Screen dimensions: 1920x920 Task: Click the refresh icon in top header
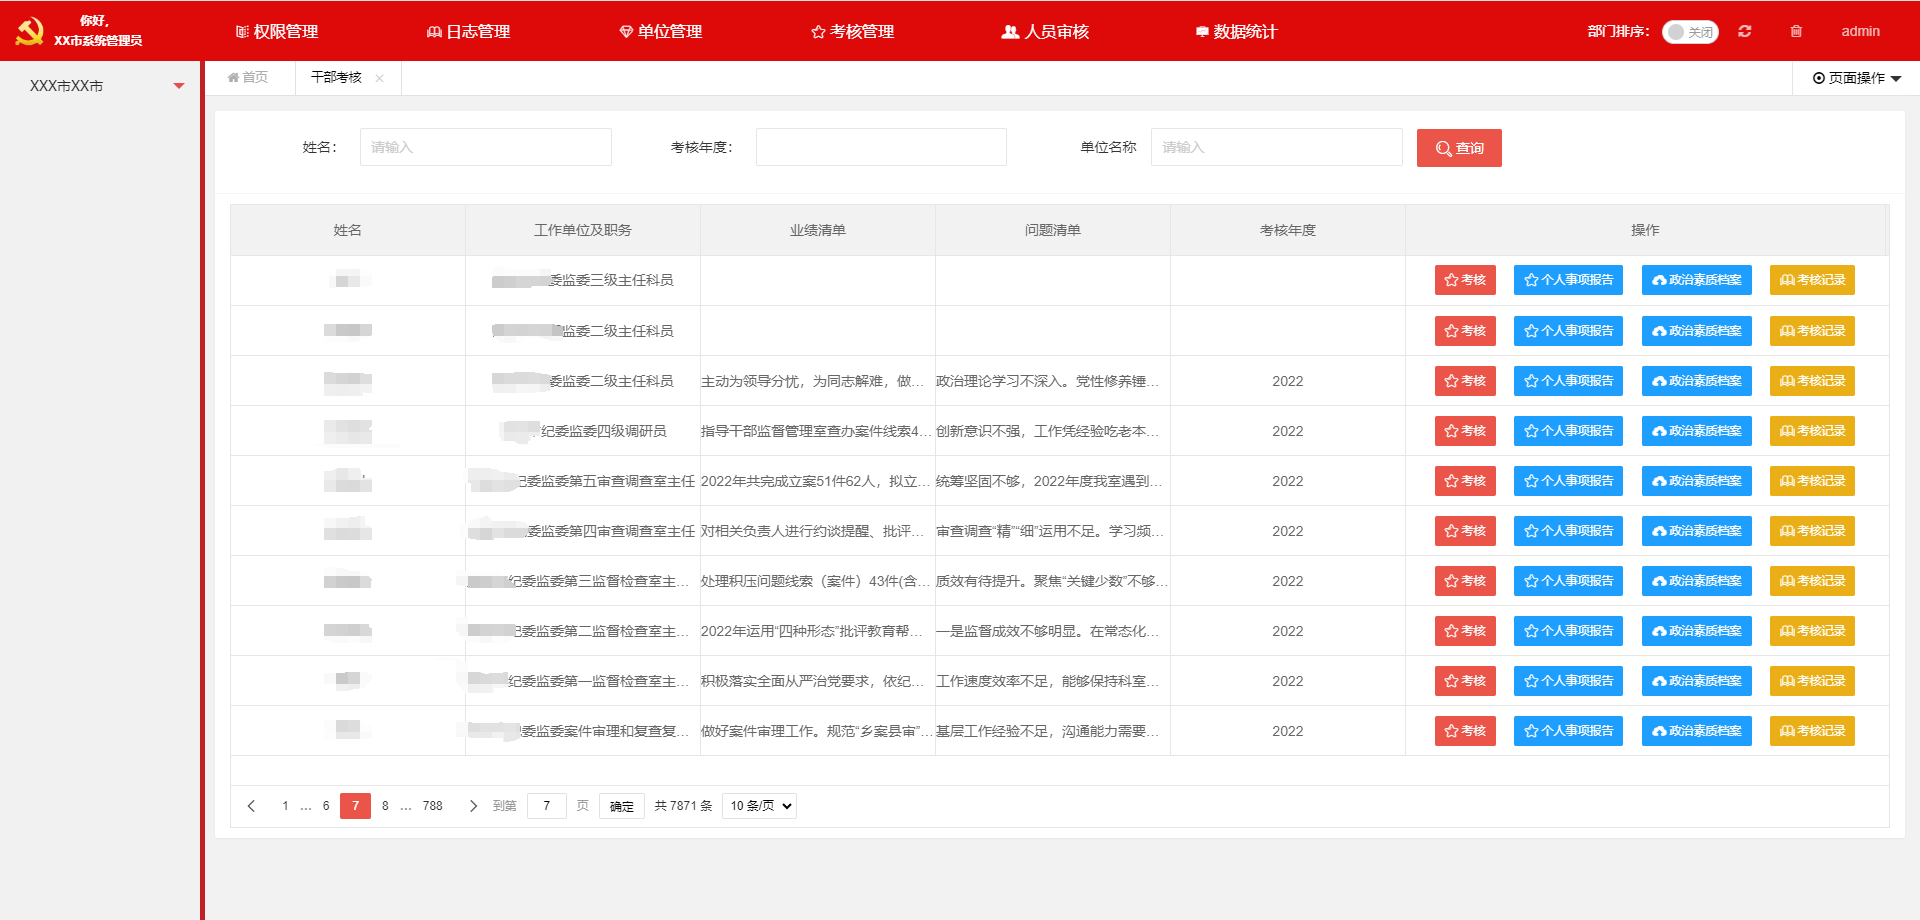tap(1745, 31)
